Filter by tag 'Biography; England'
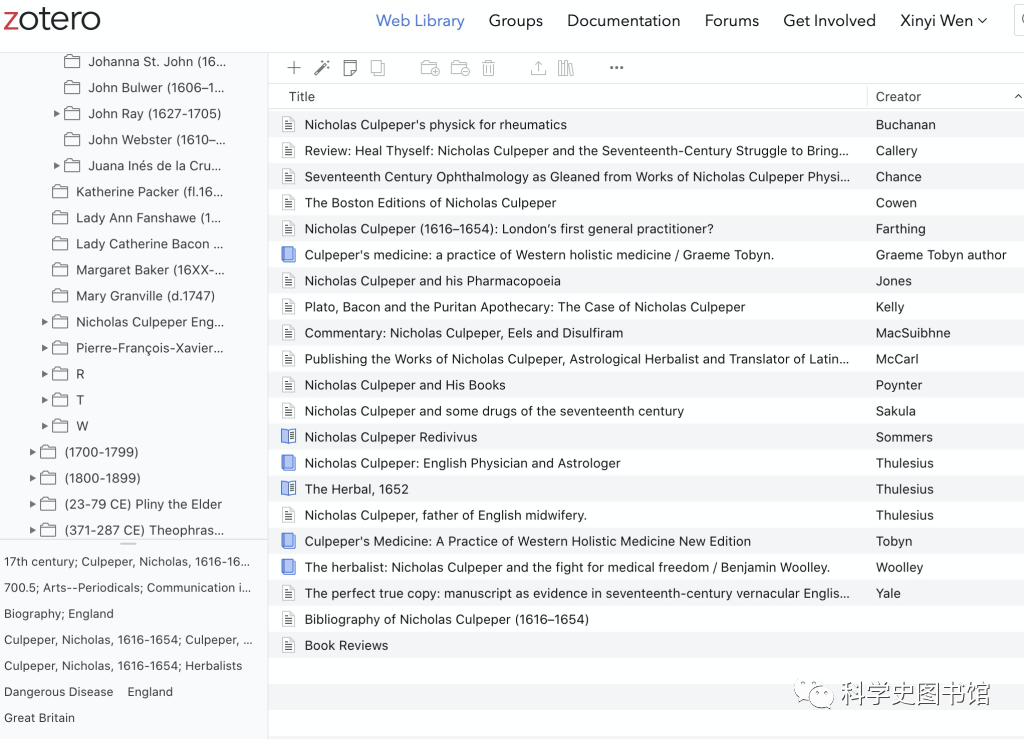The image size is (1024, 739). tap(59, 614)
